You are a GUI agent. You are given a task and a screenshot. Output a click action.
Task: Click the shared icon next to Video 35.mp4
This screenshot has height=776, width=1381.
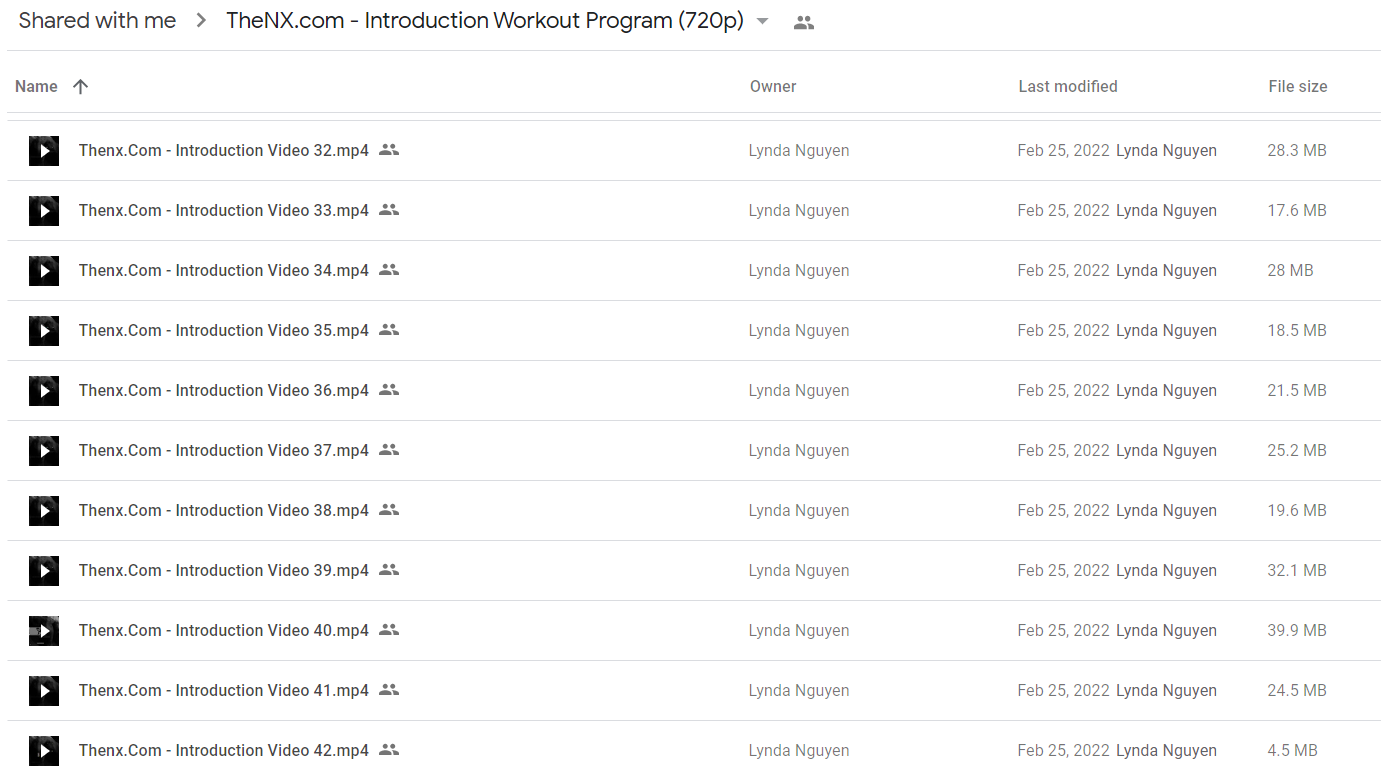coord(389,330)
